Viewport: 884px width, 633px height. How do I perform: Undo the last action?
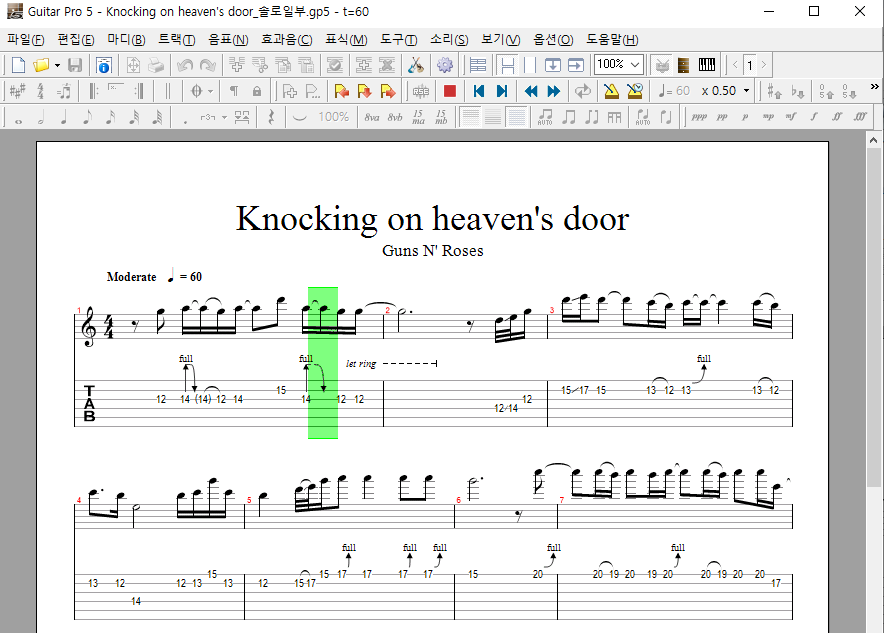185,65
